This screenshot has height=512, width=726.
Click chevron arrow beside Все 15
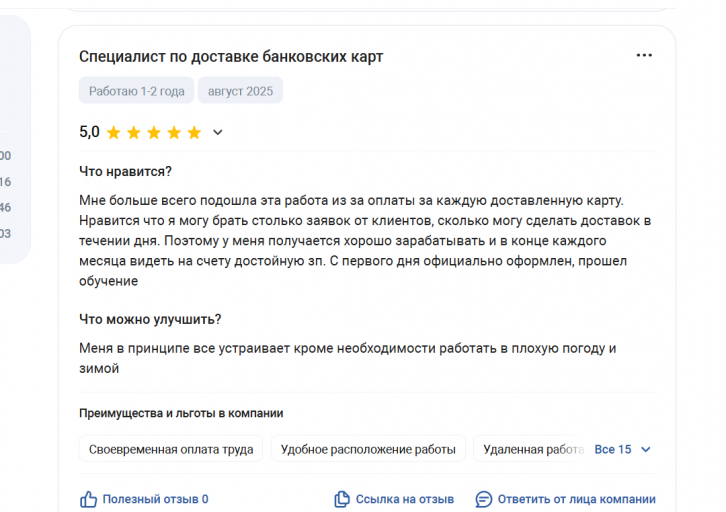(x=646, y=450)
